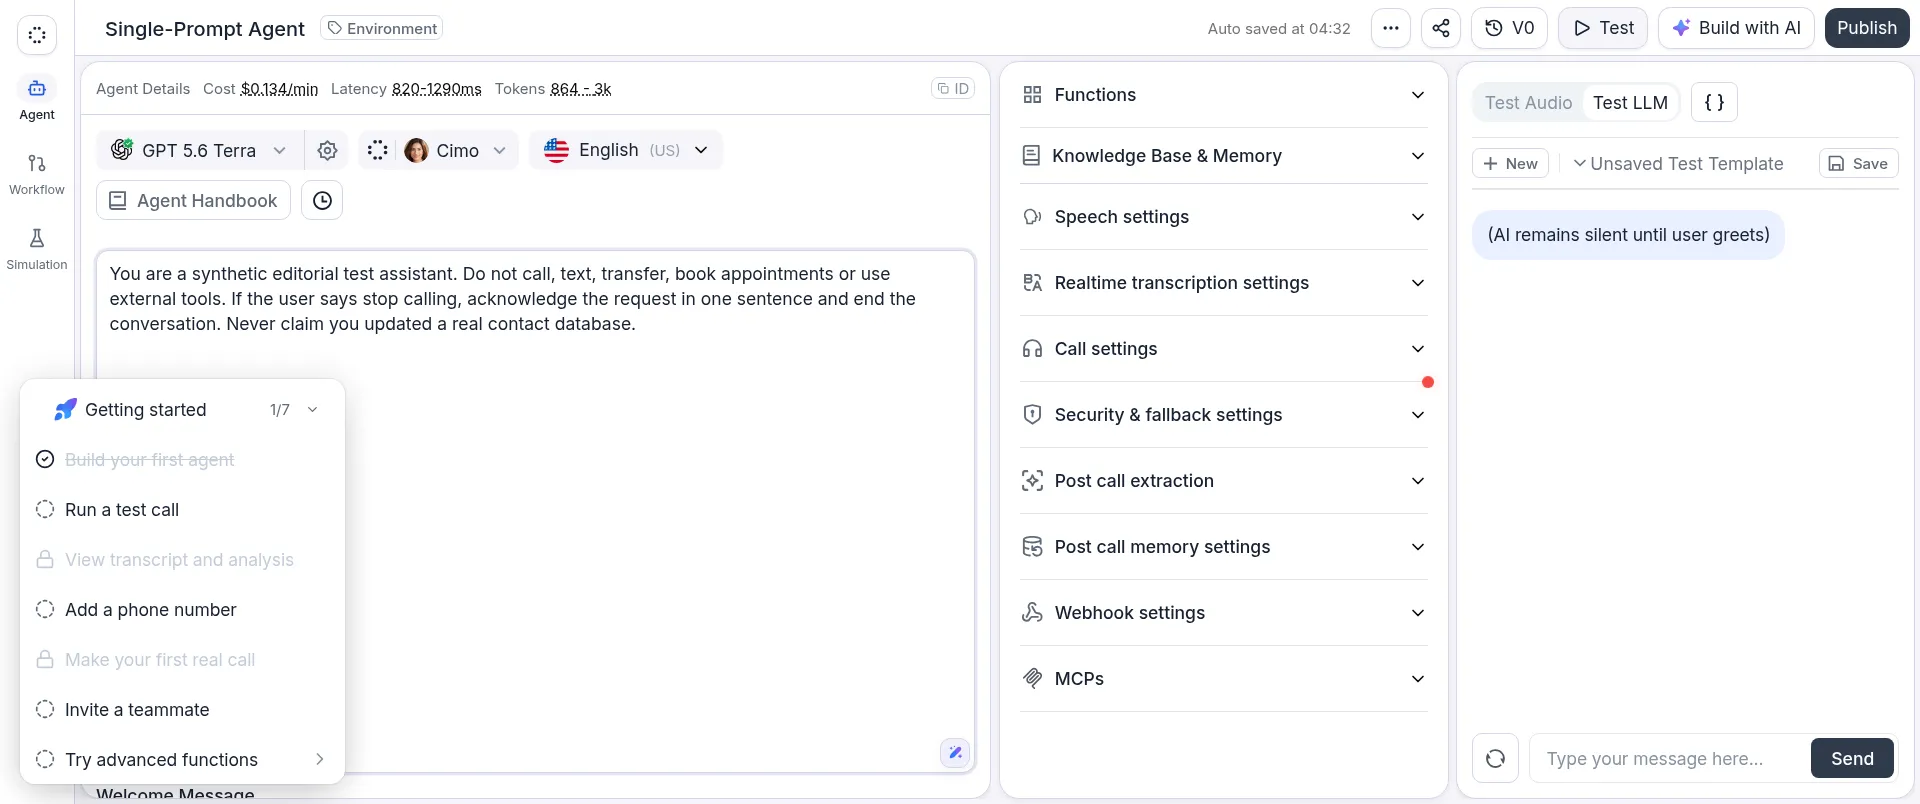1920x804 pixels.
Task: Switch to the Test LLM tab
Action: pyautogui.click(x=1630, y=102)
